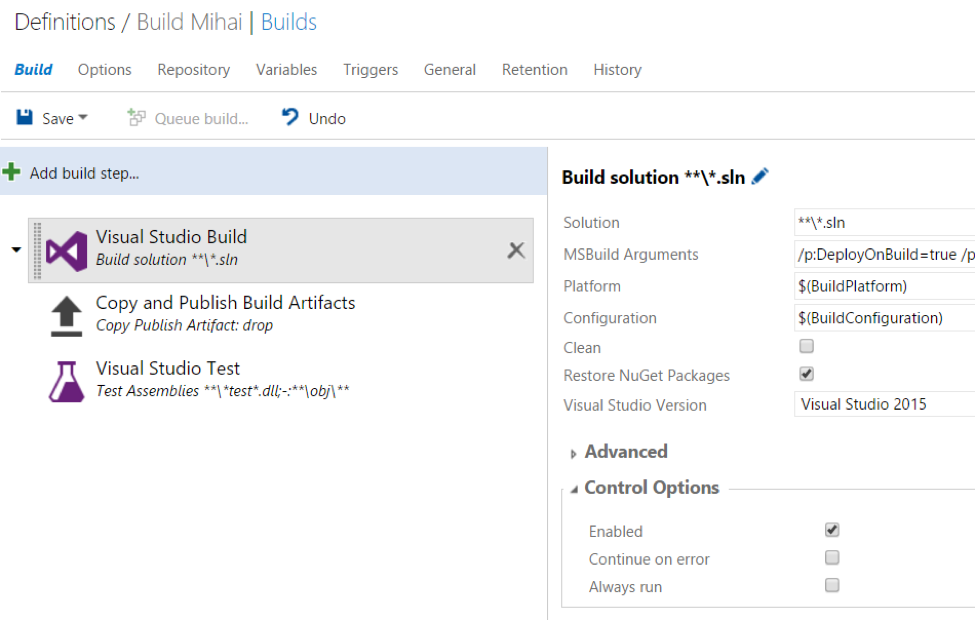Open the Visual Studio Version dropdown

(x=885, y=405)
